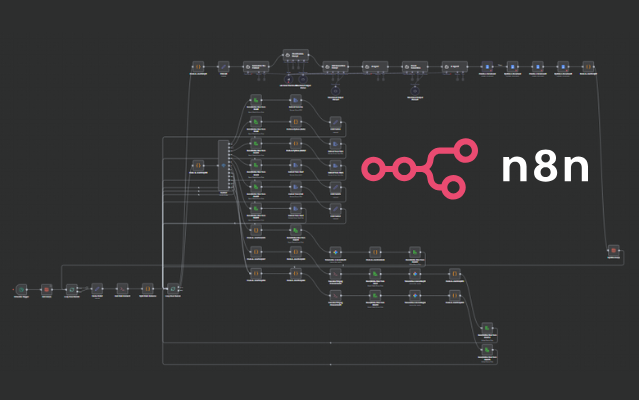Screen dimensions: 639x400
Task: Select the first orange node in top row
Action: (198, 66)
